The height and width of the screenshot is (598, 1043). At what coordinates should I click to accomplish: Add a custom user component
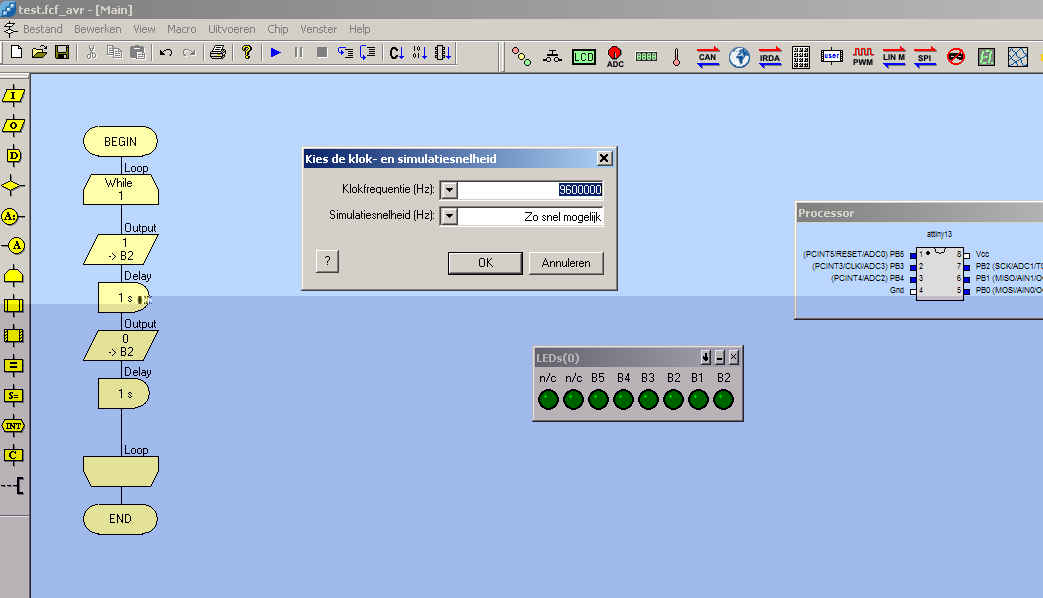[x=831, y=57]
